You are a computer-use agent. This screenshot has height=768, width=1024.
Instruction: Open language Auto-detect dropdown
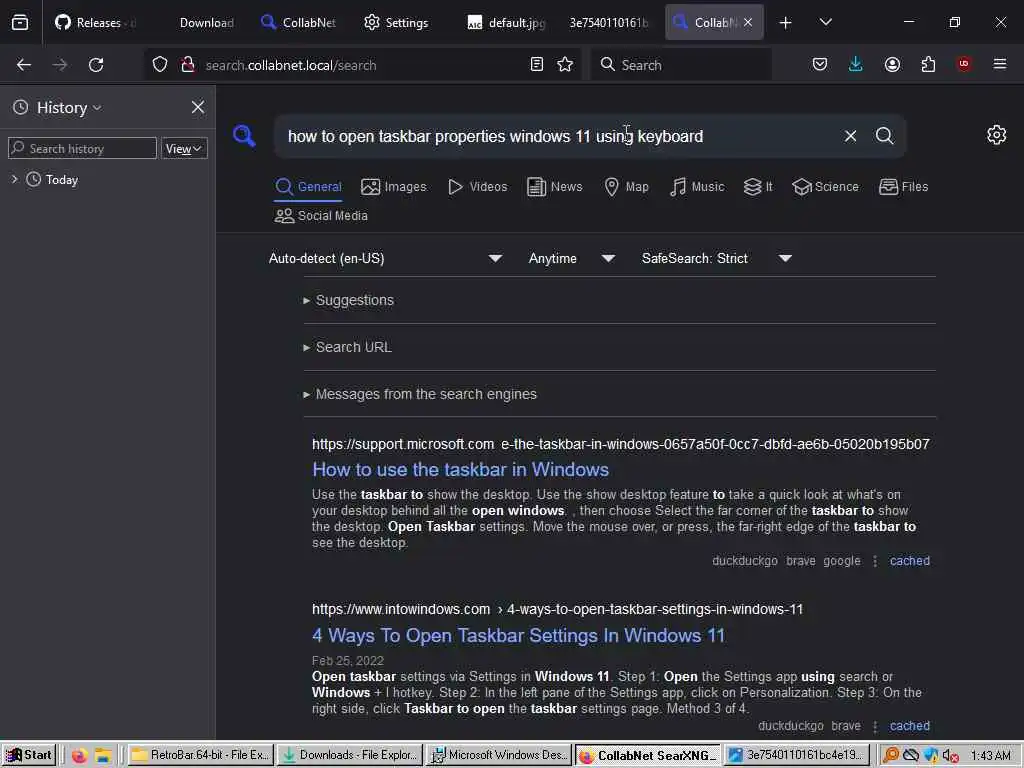pos(385,258)
